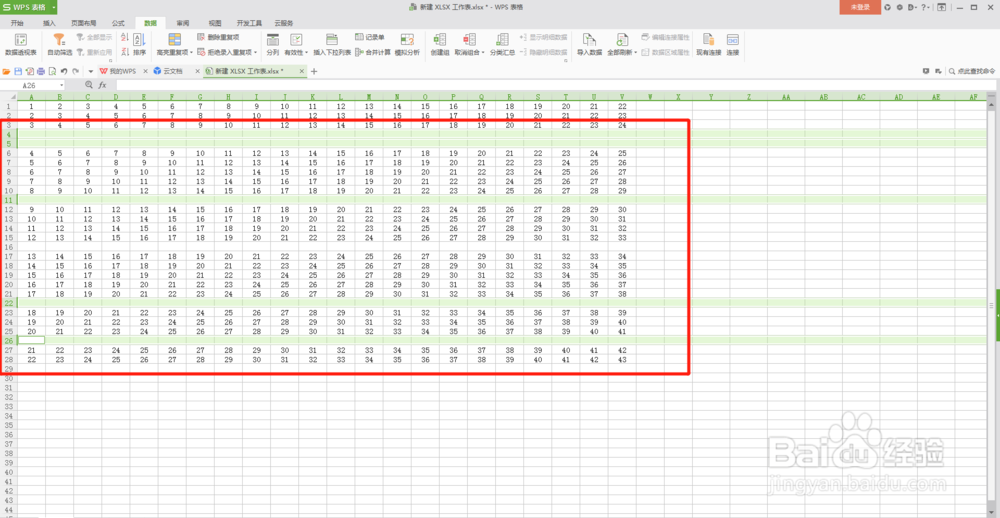Click the print preview icon in quick toolbar
The height and width of the screenshot is (518, 1000).
[52, 71]
